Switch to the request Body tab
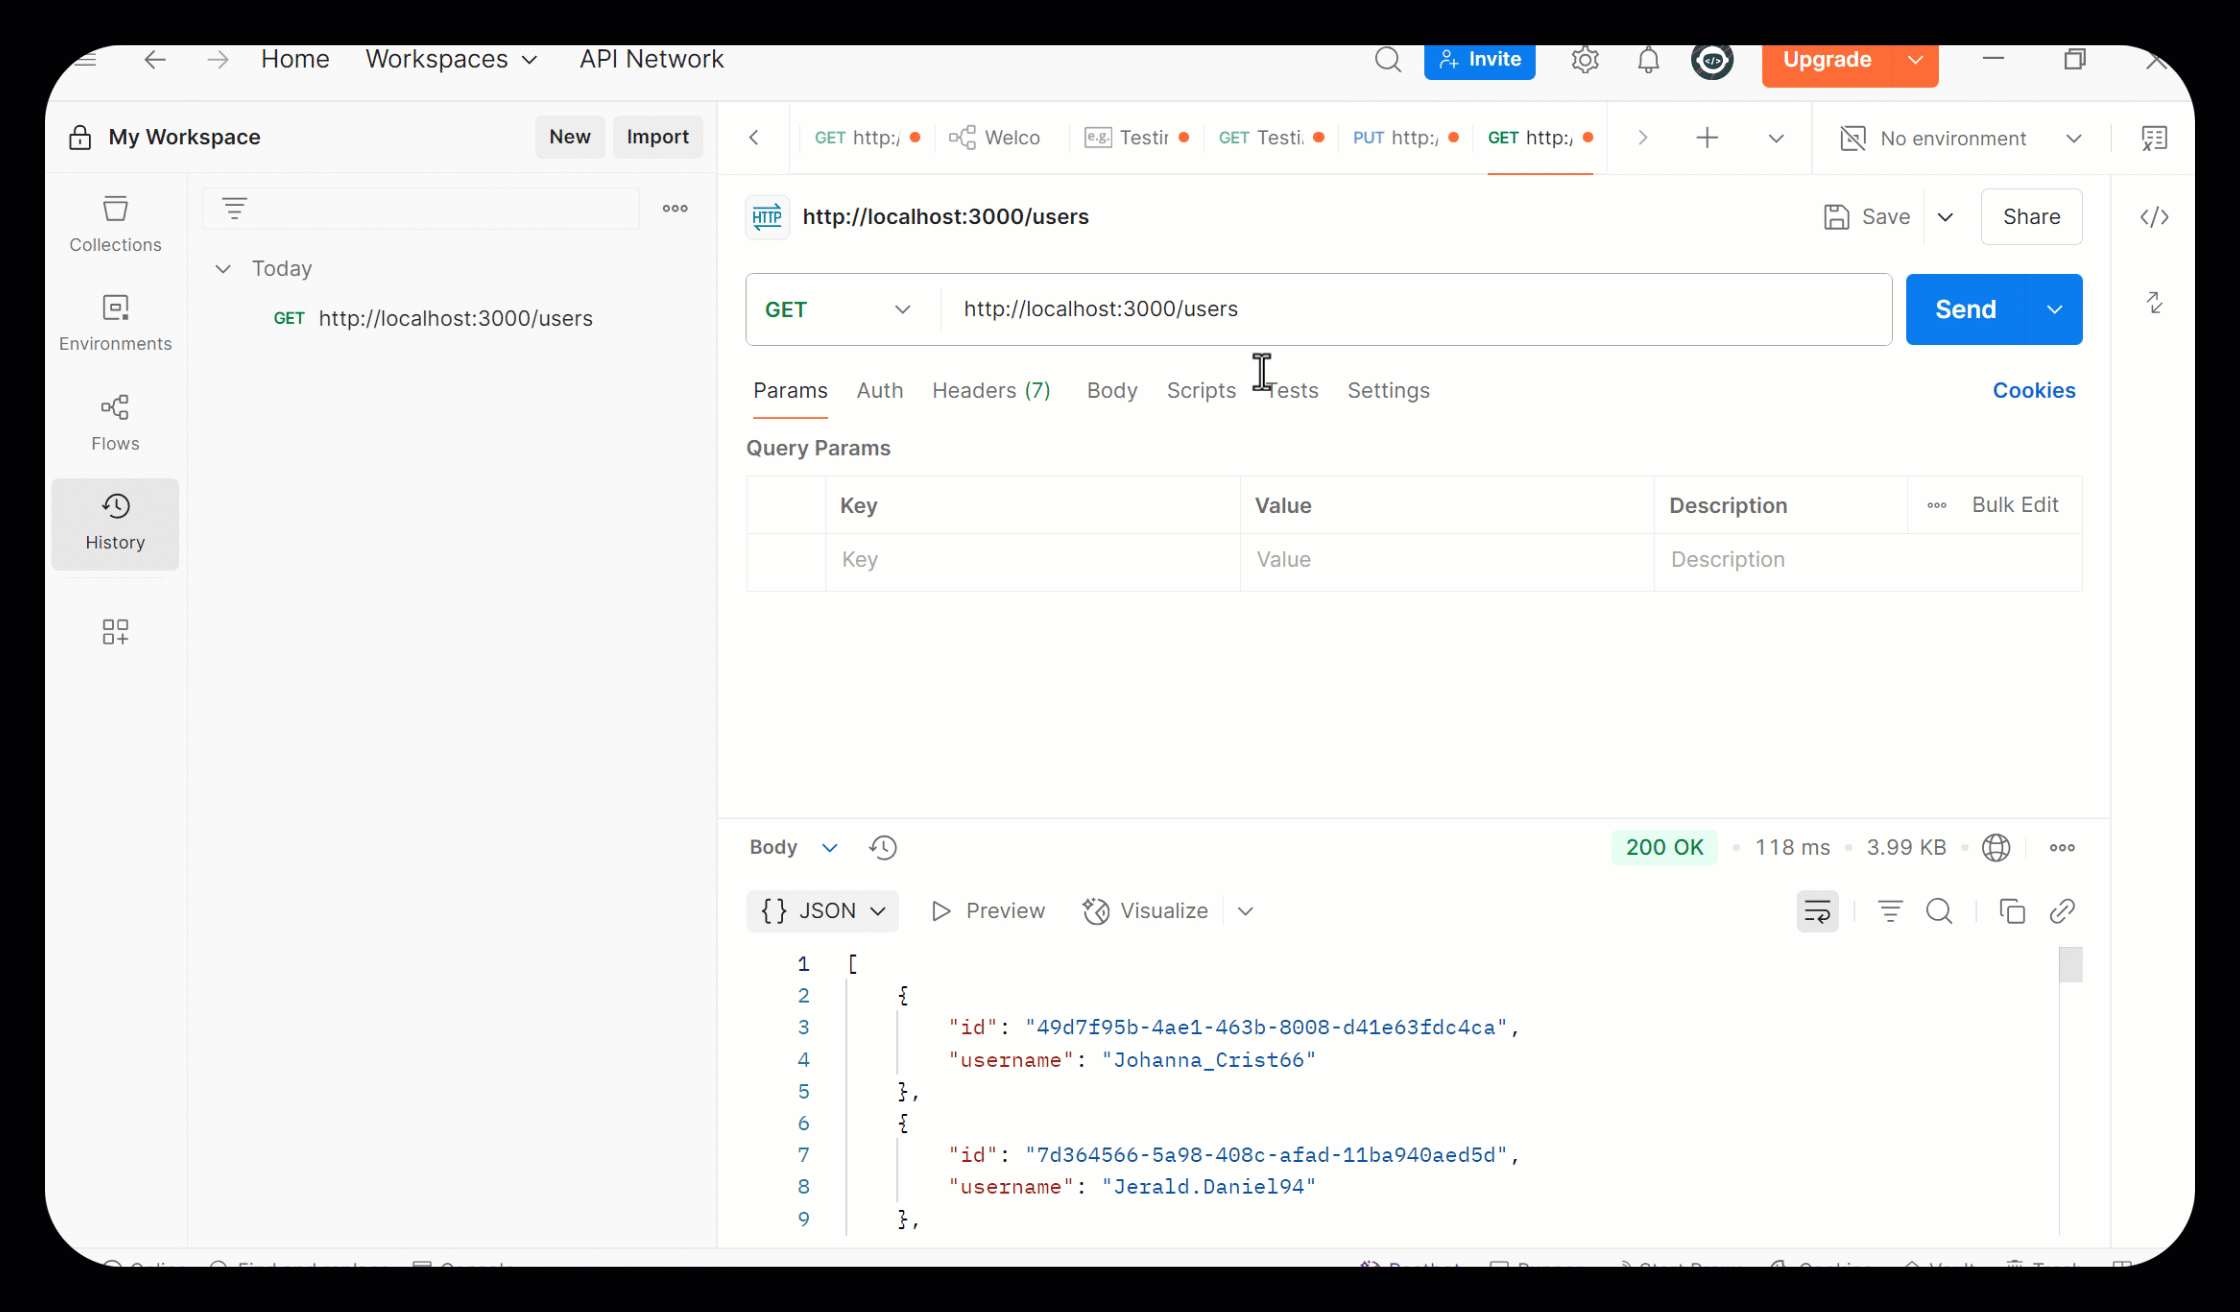Screen dimensions: 2240x1312 click(x=1112, y=390)
